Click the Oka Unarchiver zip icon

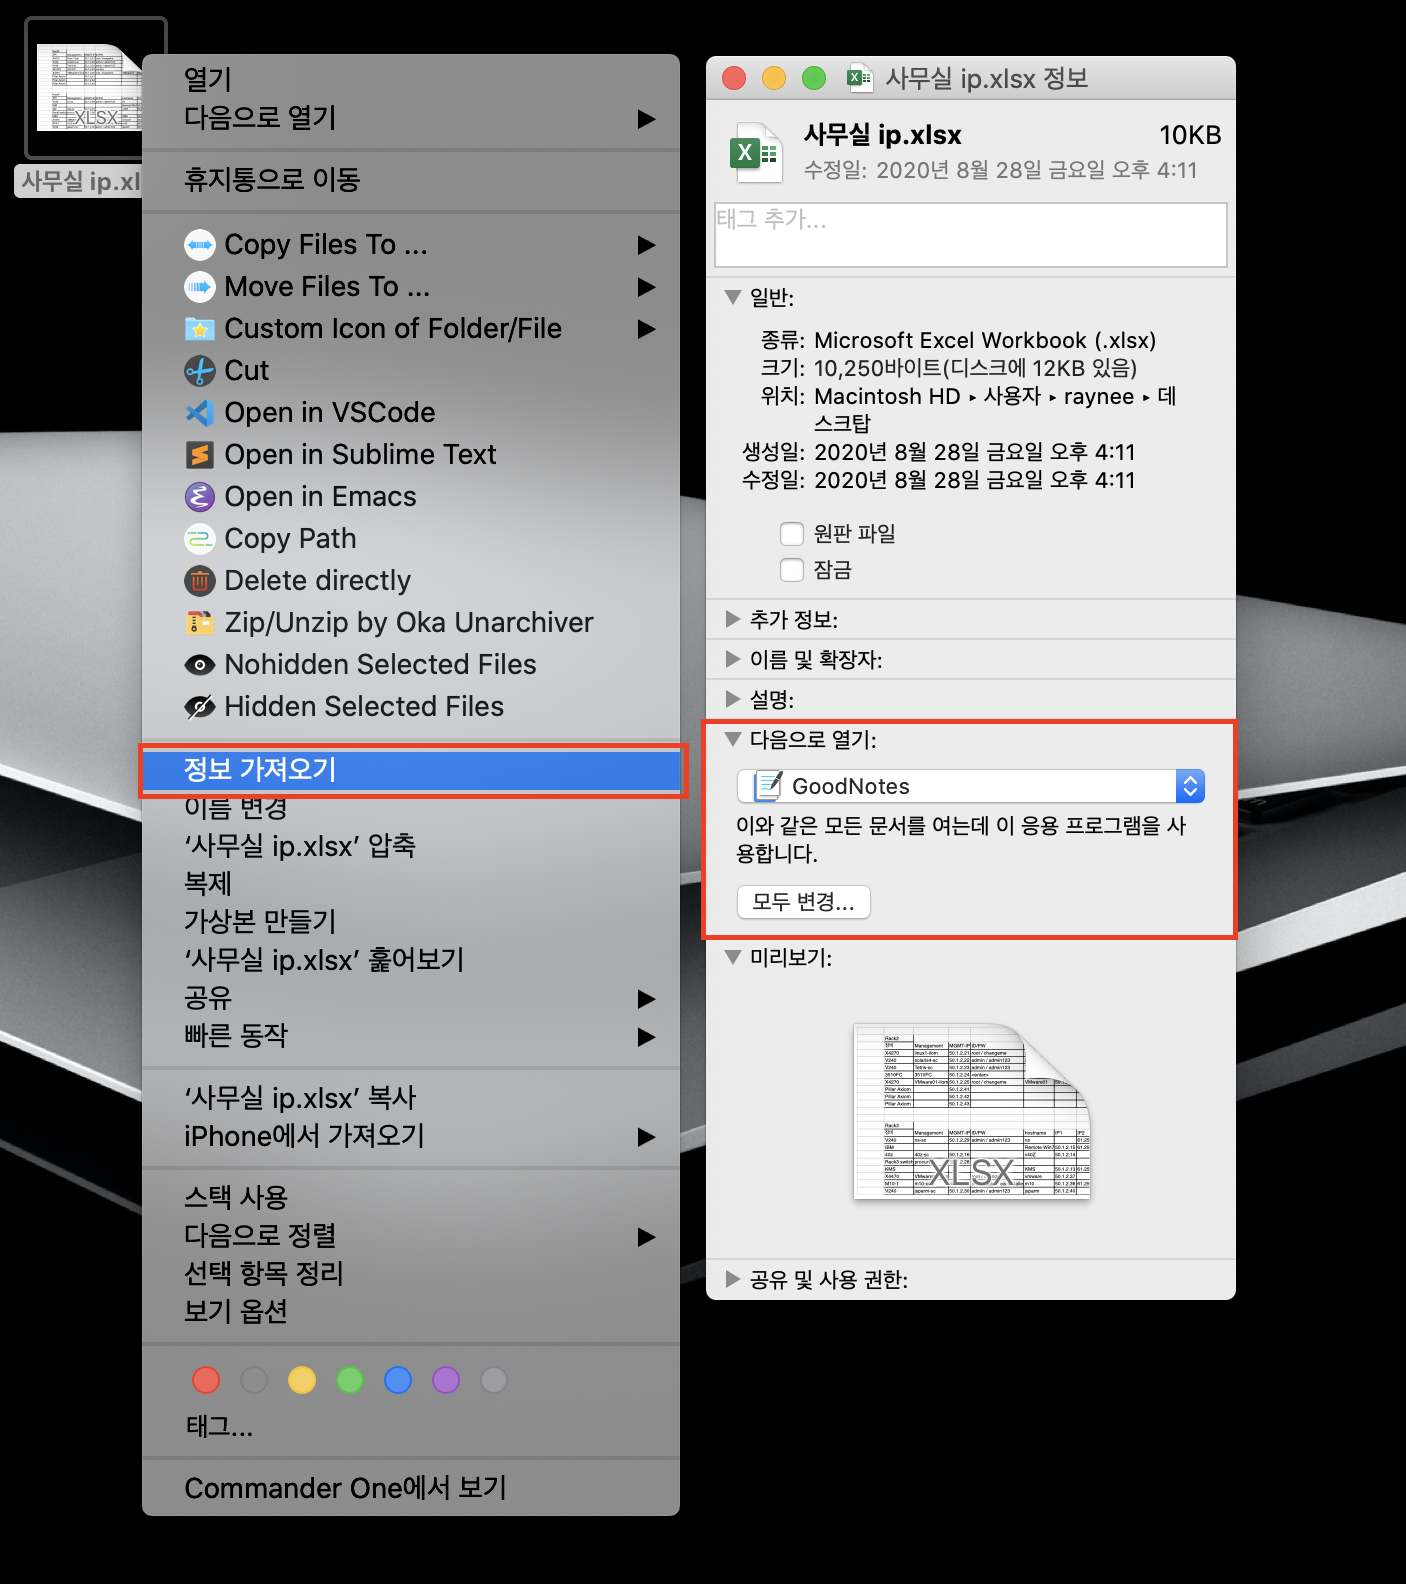(200, 623)
